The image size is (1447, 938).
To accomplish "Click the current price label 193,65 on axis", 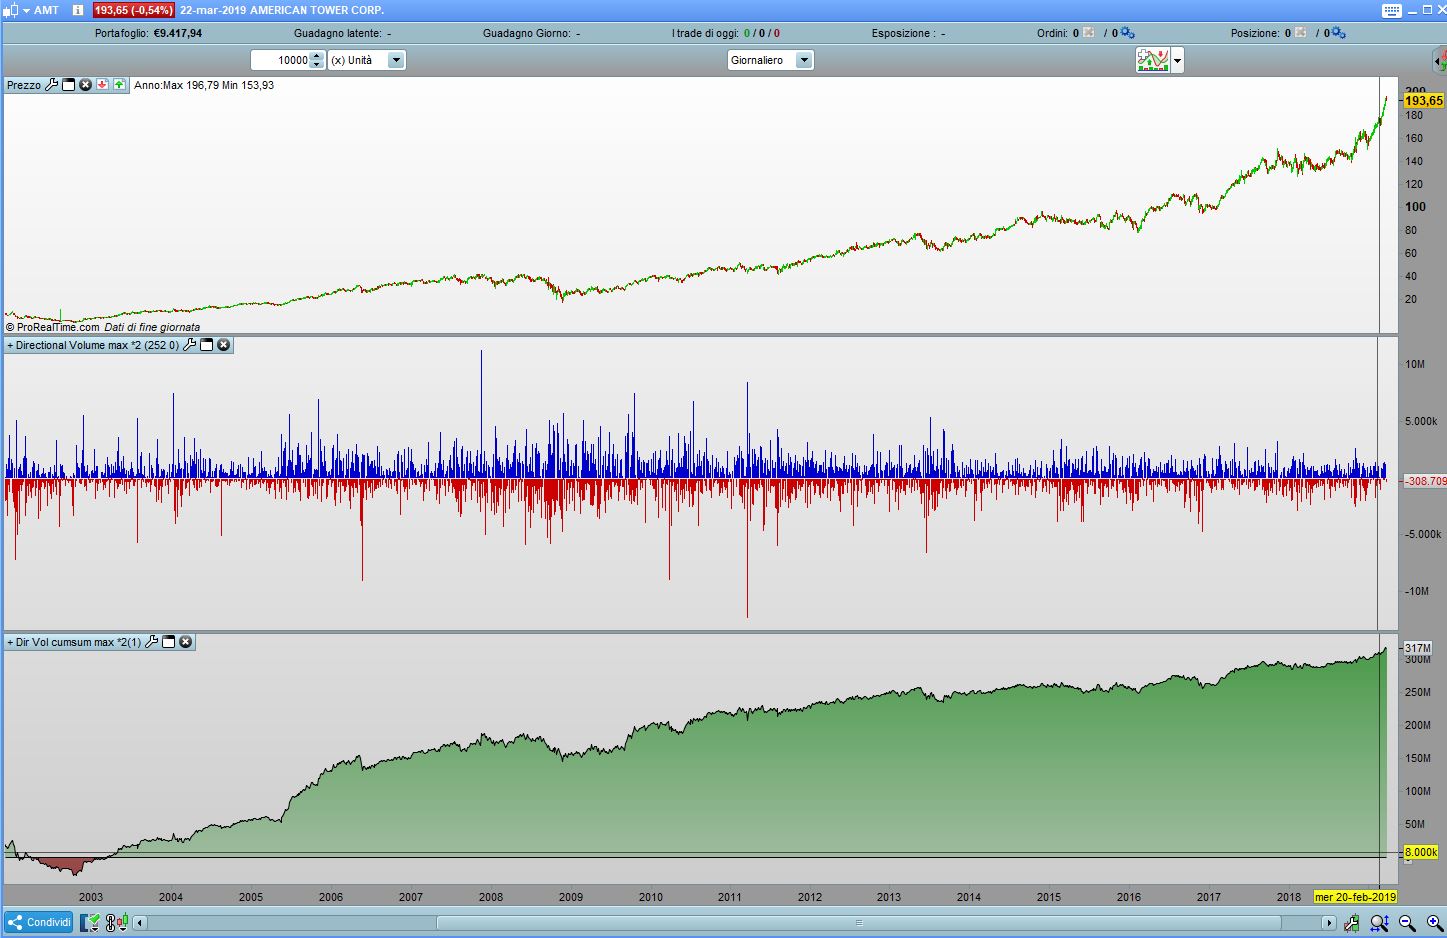I will (1424, 101).
